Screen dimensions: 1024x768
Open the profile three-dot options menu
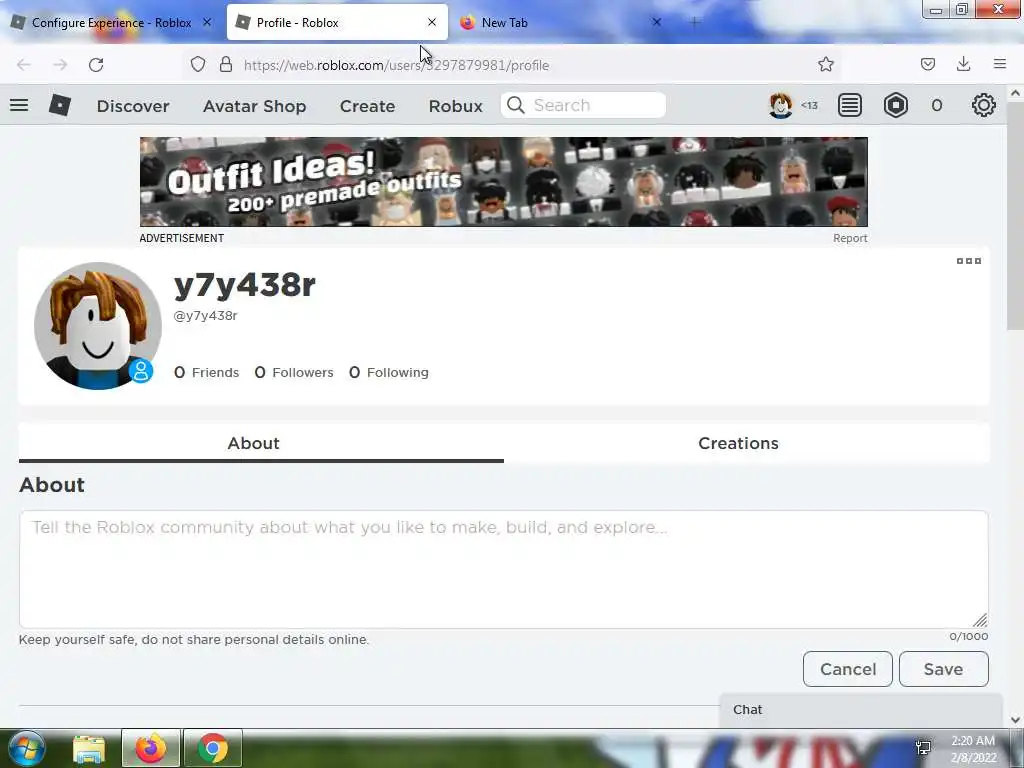[968, 261]
